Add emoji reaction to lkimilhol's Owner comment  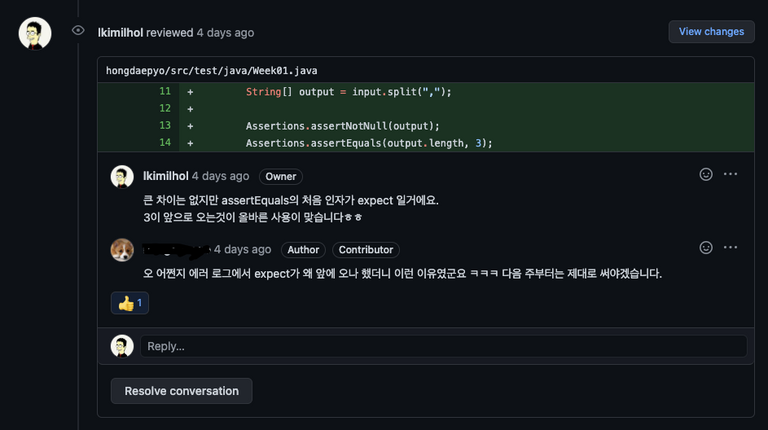[706, 174]
